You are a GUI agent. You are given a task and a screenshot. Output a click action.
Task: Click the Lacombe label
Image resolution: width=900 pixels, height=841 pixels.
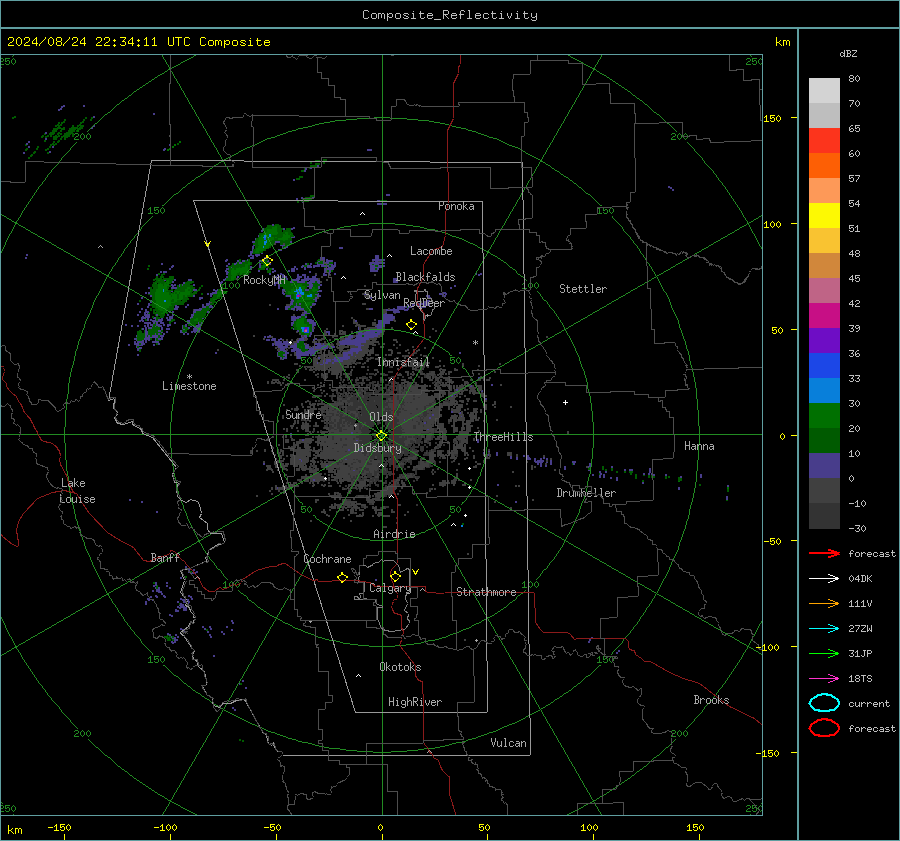coord(431,251)
